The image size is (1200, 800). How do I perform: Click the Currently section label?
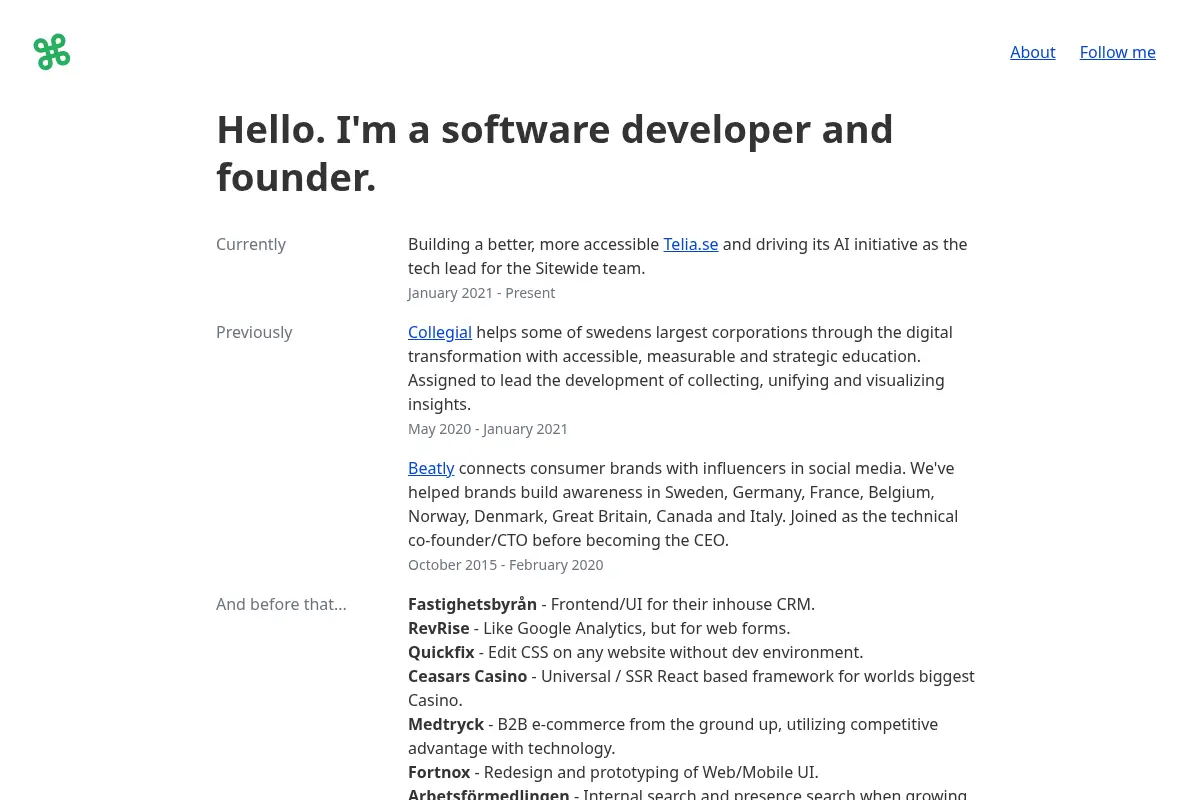251,244
